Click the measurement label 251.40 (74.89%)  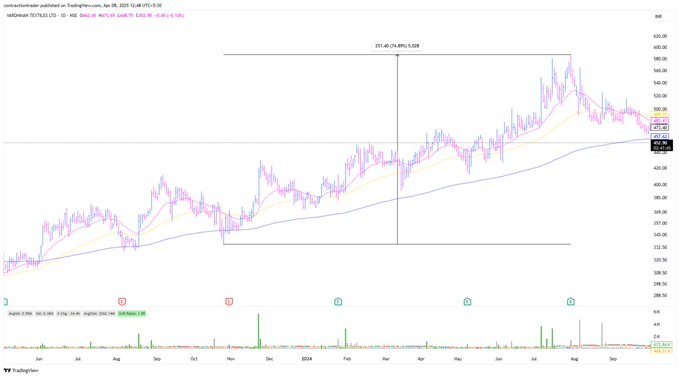pyautogui.click(x=397, y=46)
